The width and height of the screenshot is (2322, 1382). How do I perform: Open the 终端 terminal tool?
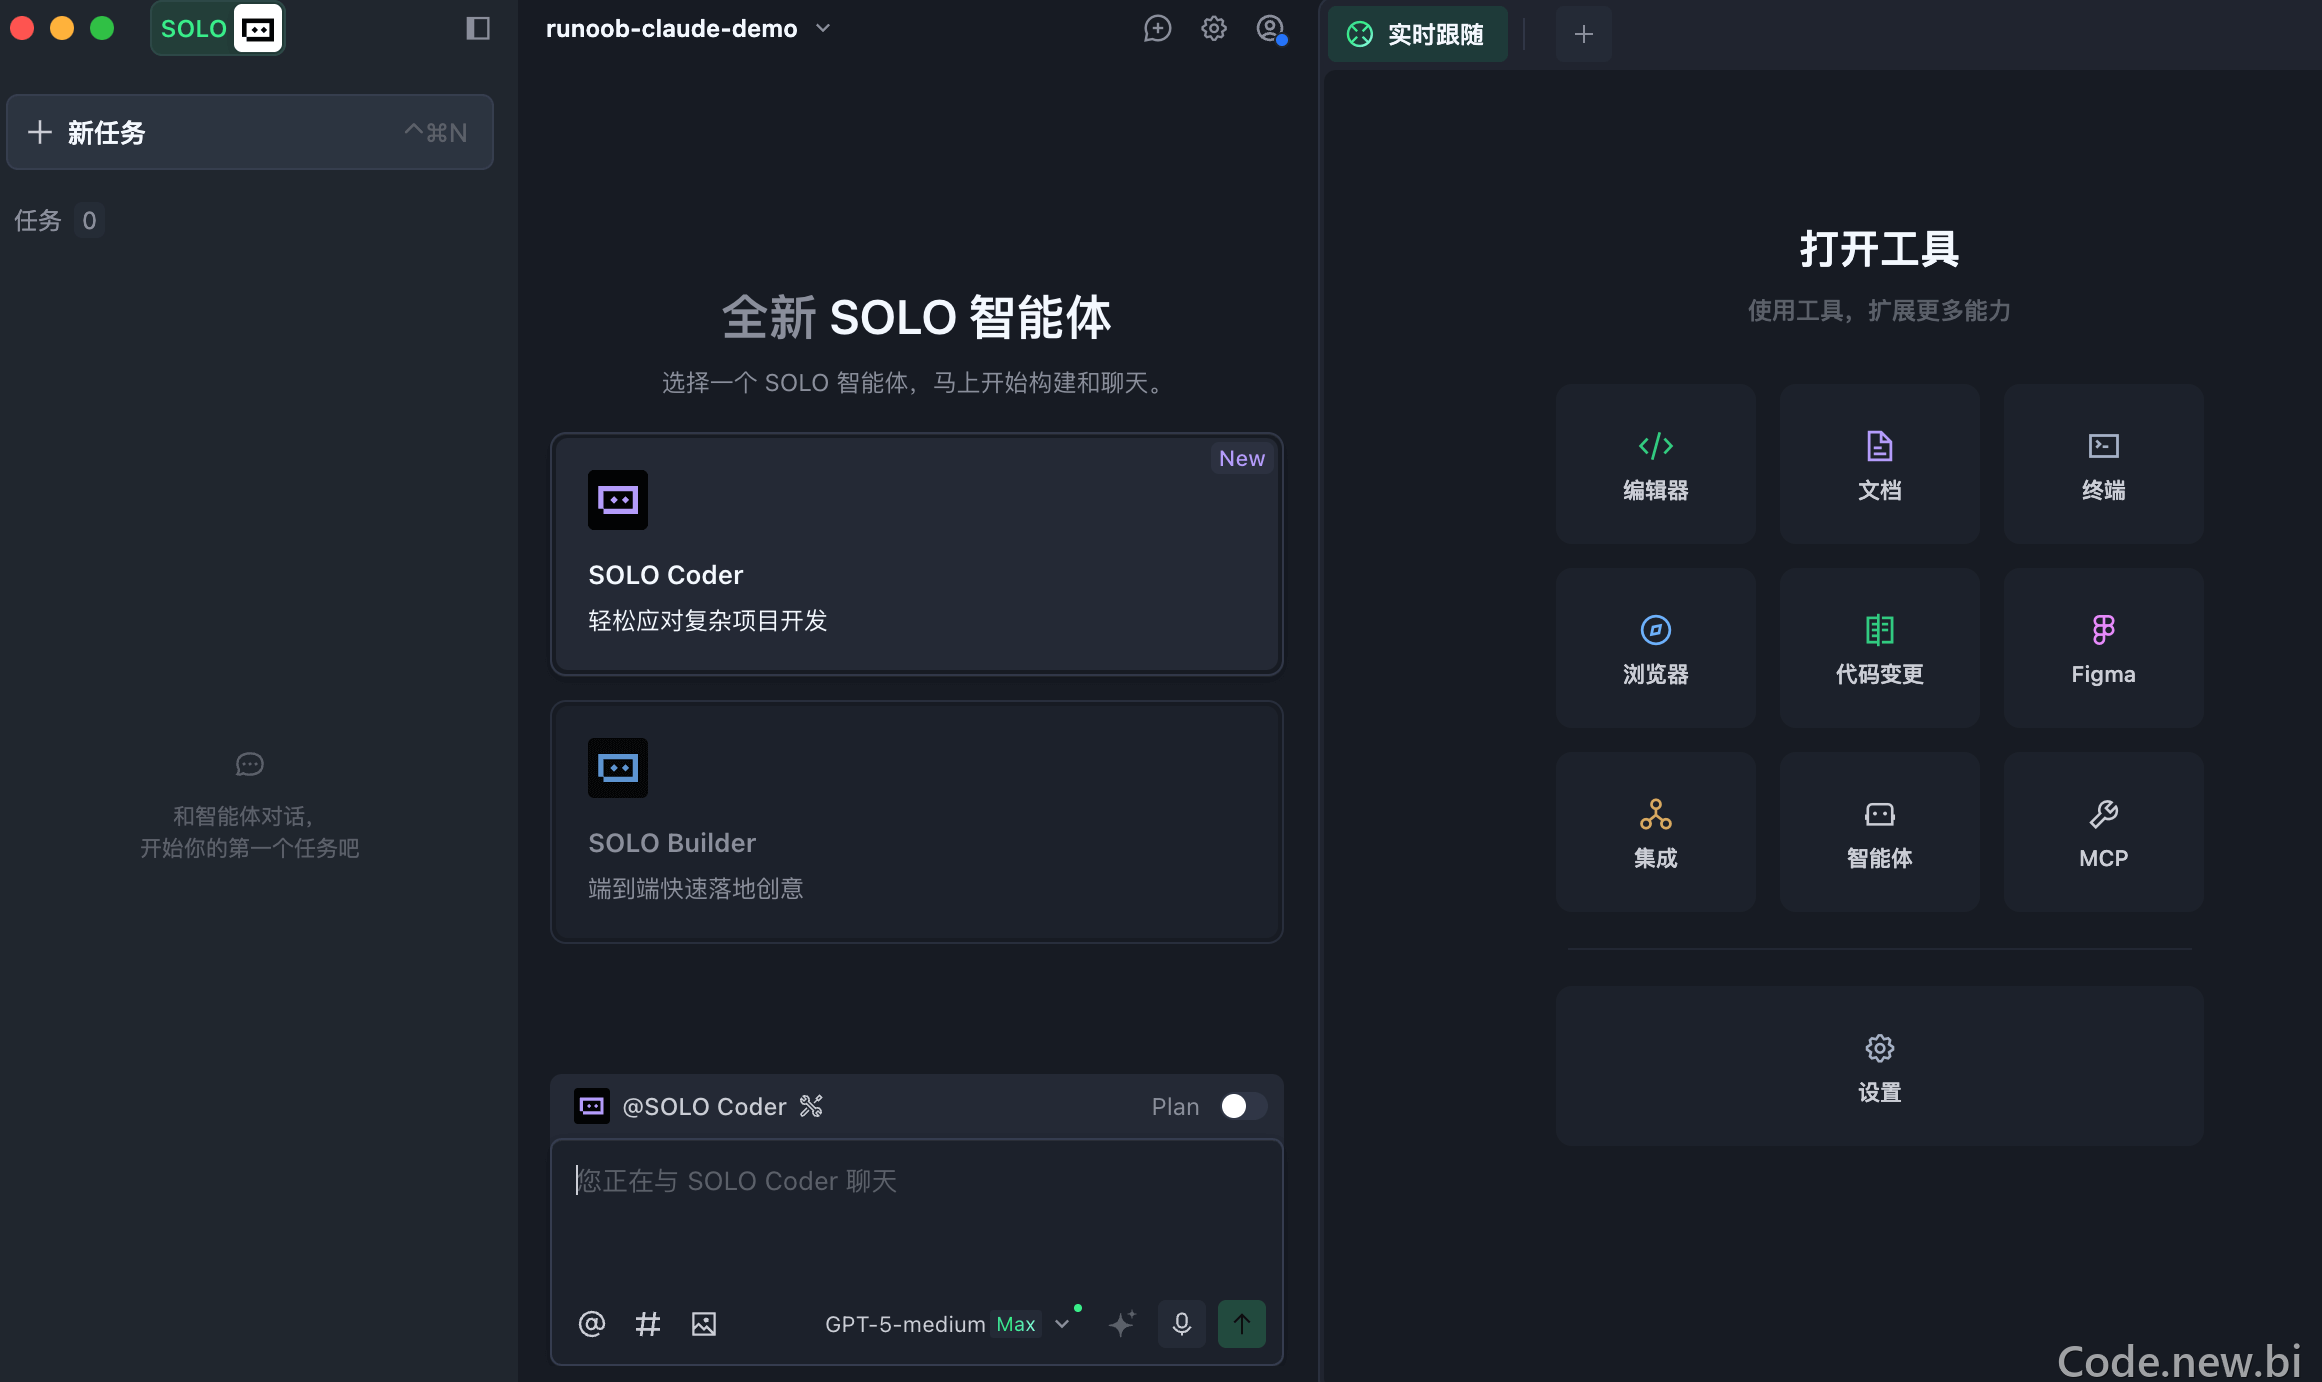(2104, 464)
